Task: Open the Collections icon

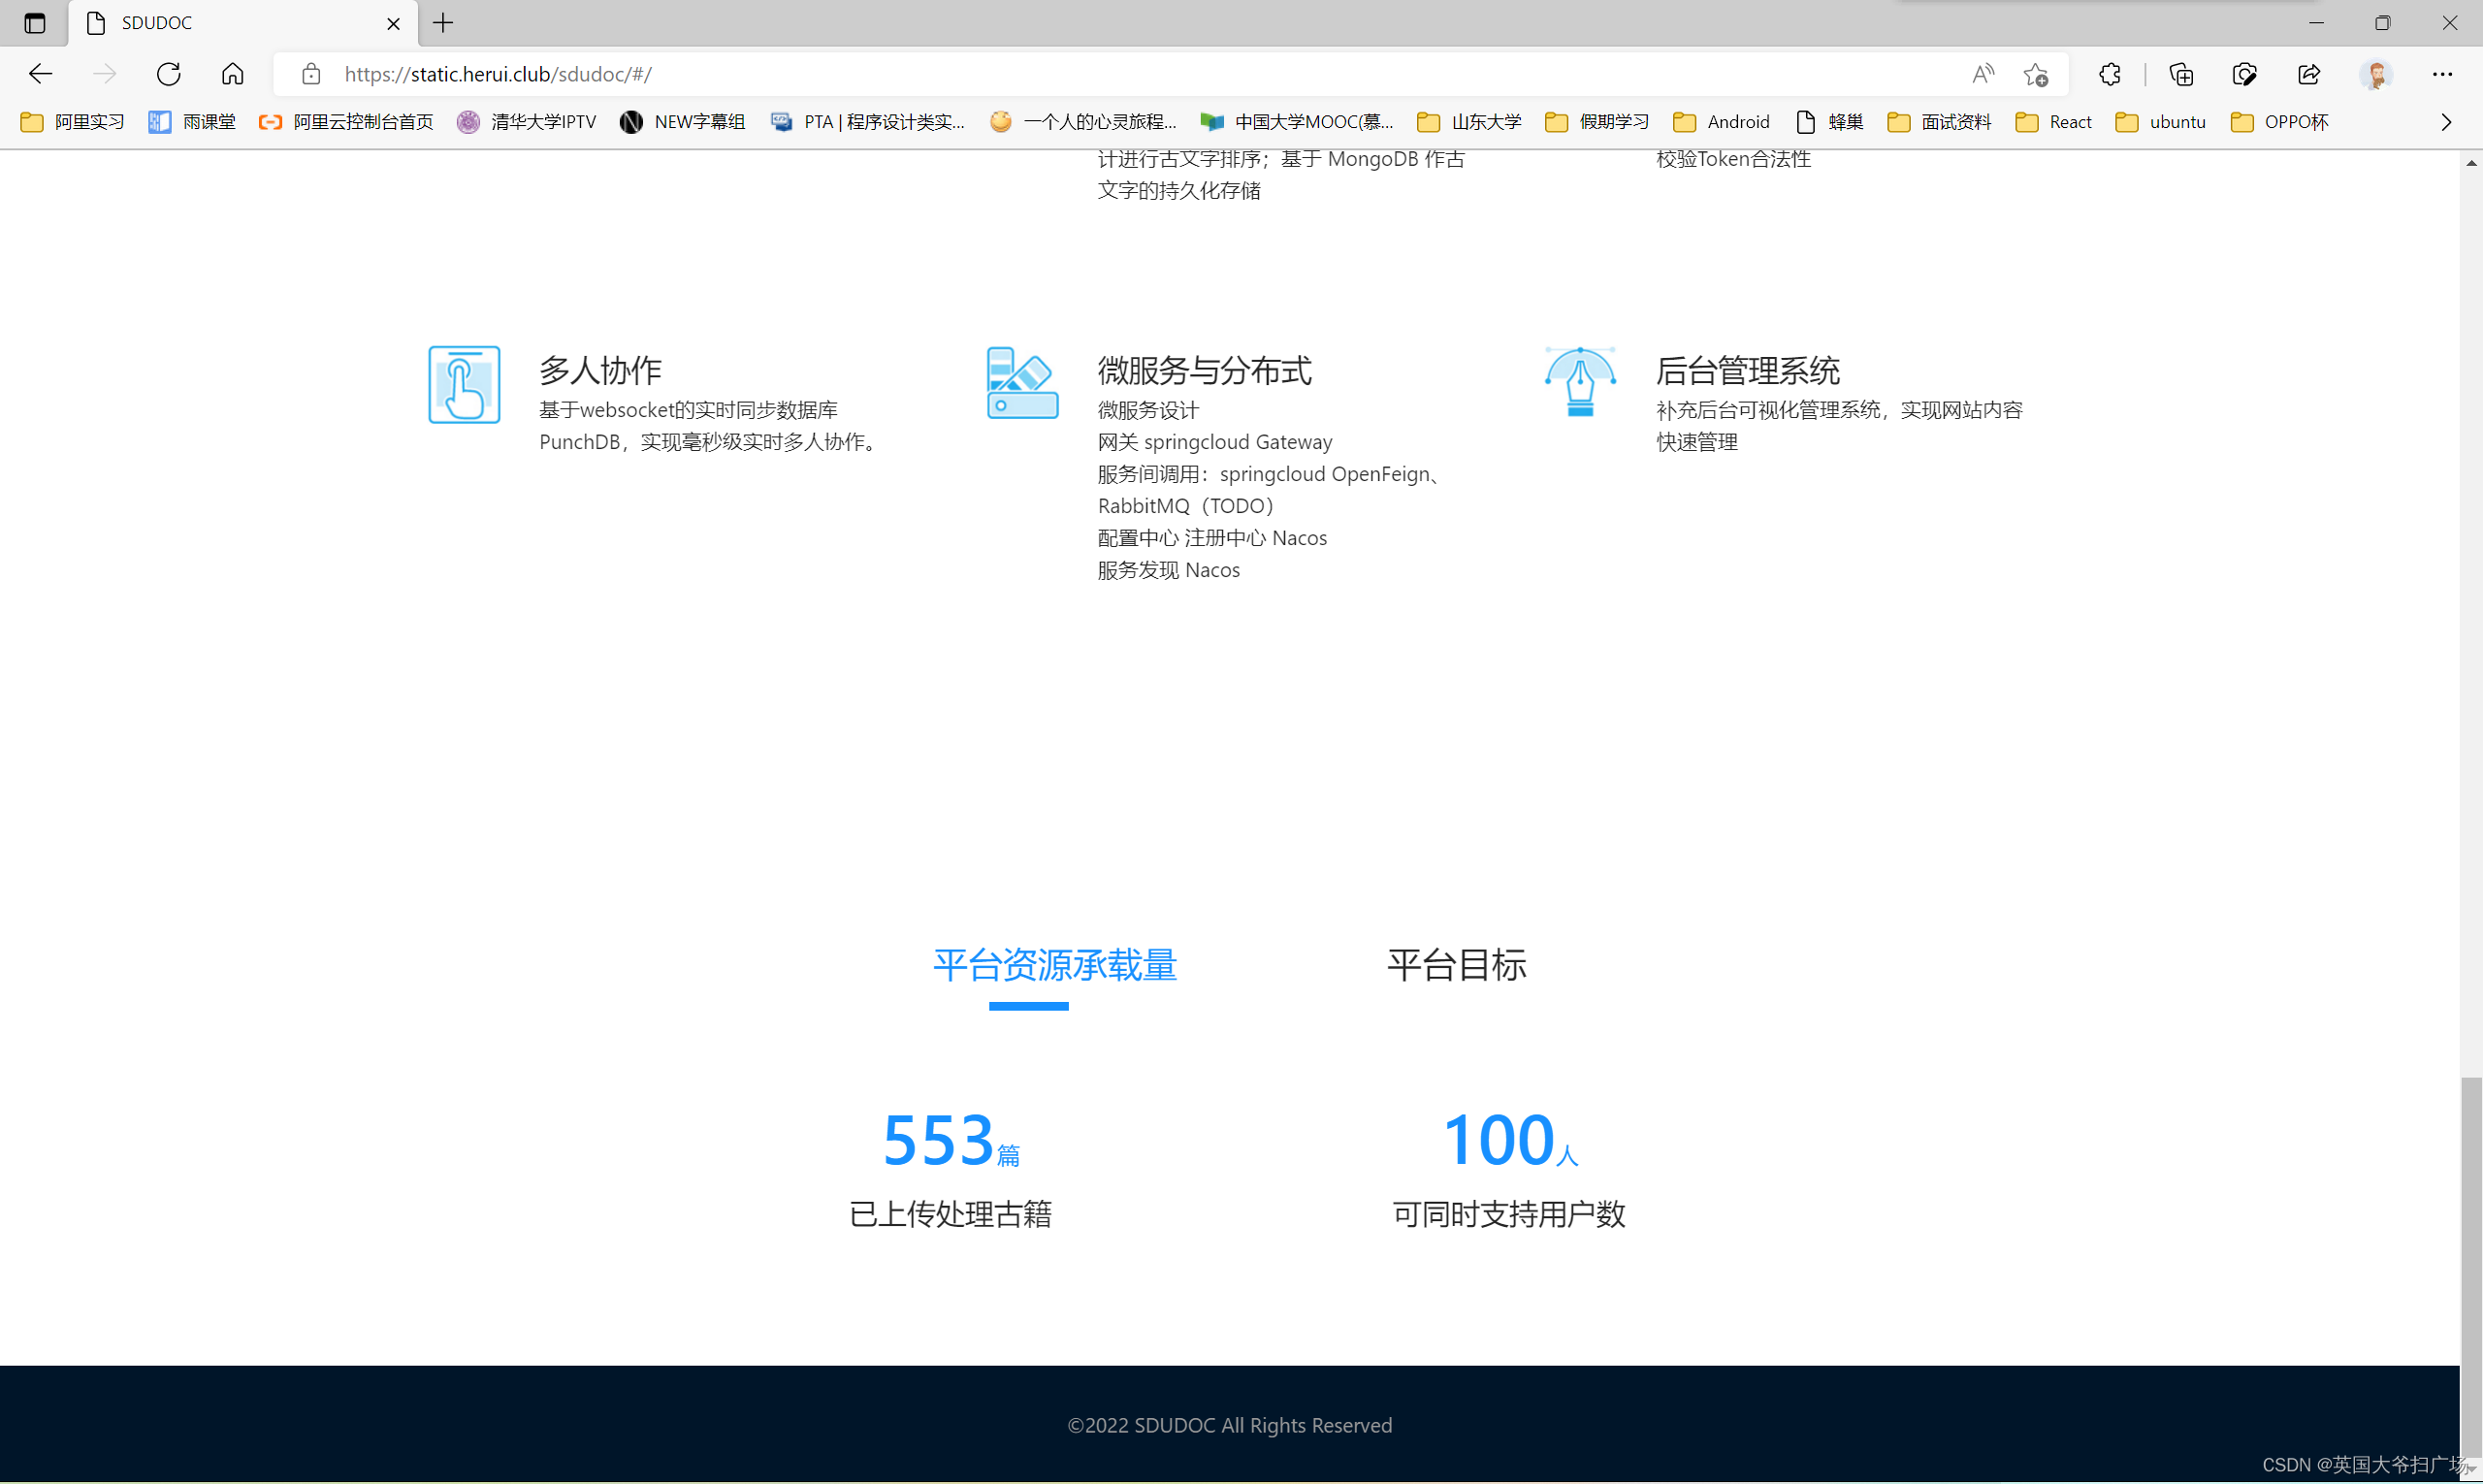Action: click(2181, 74)
